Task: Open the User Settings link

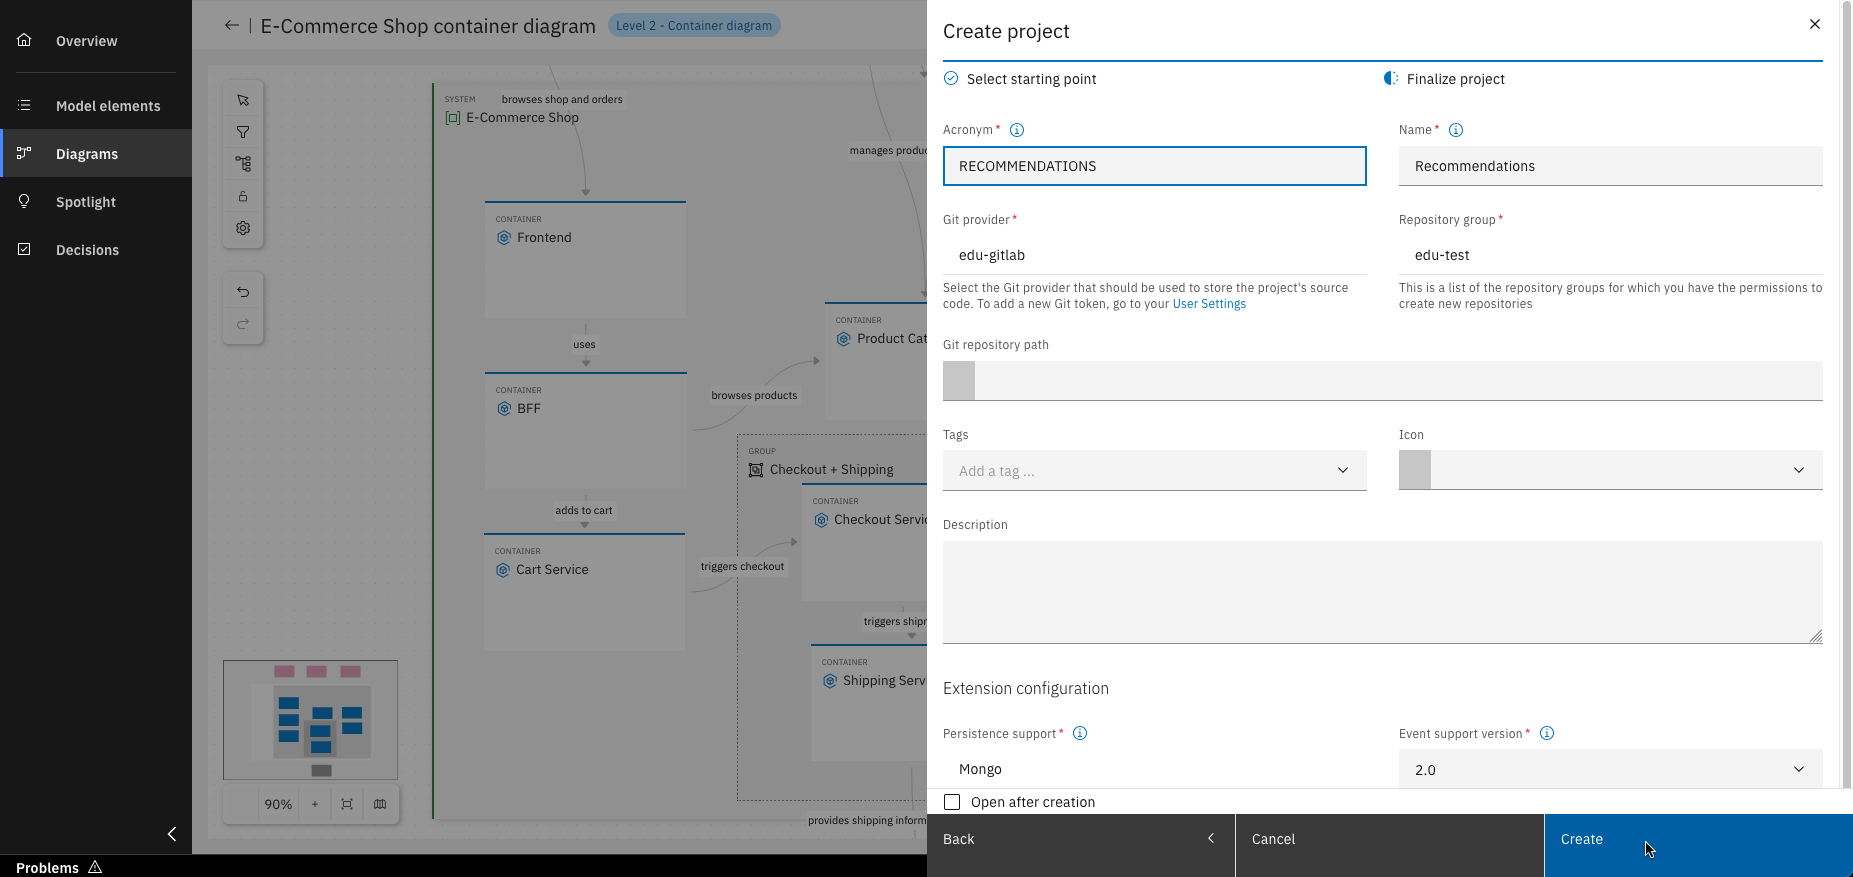Action: (1209, 304)
